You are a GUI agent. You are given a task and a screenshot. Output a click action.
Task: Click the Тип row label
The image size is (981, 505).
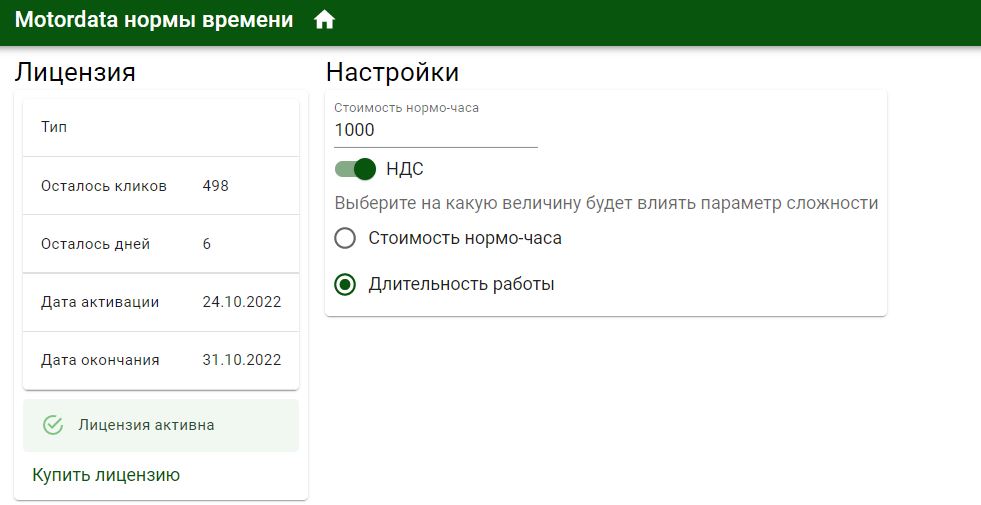pos(54,128)
